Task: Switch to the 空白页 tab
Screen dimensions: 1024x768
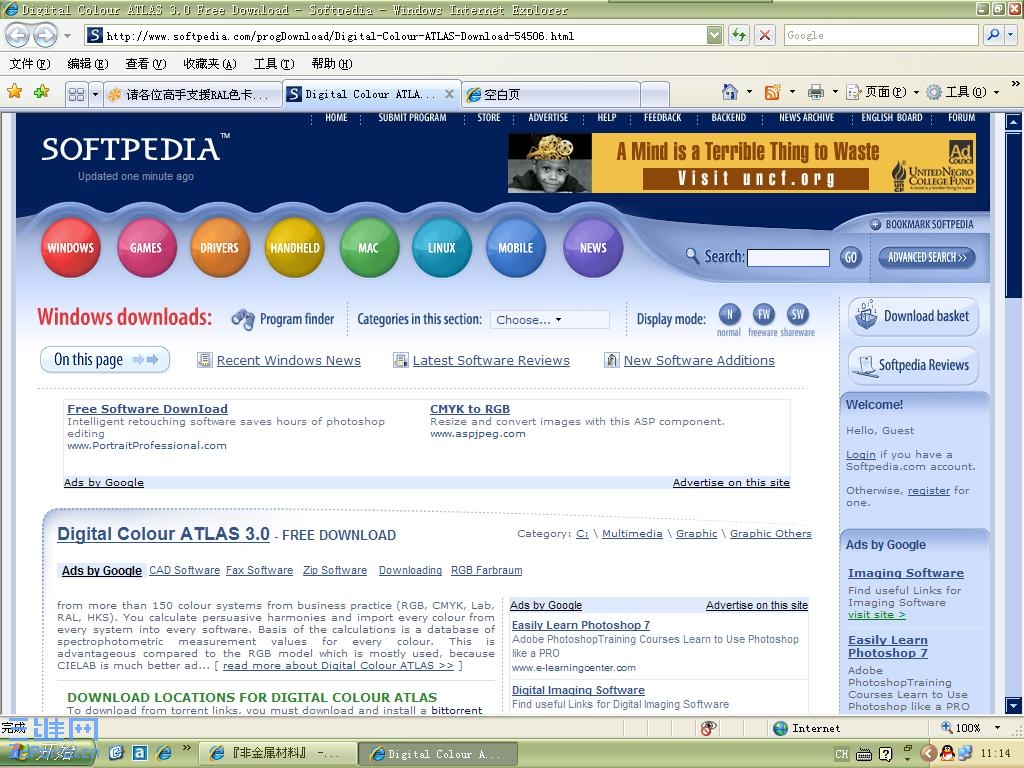Action: click(551, 95)
